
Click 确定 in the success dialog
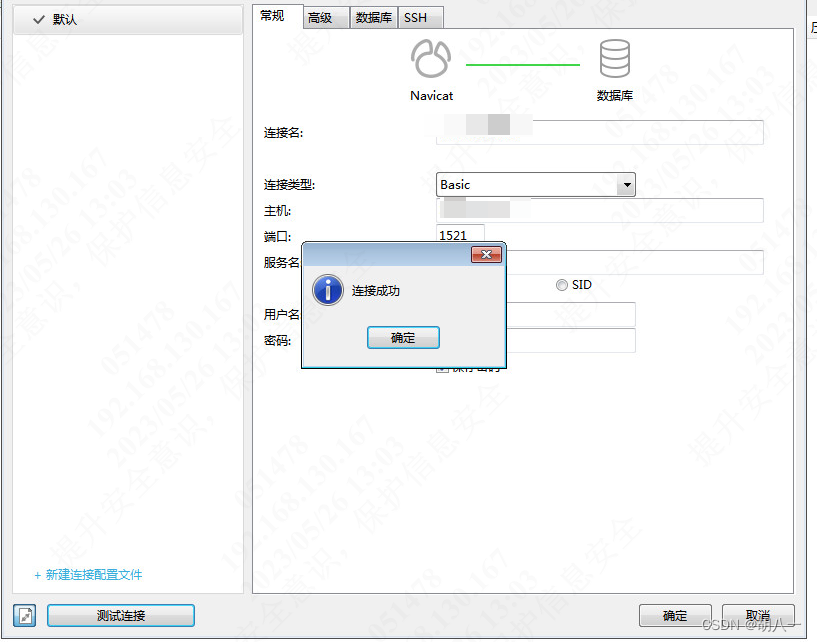403,337
